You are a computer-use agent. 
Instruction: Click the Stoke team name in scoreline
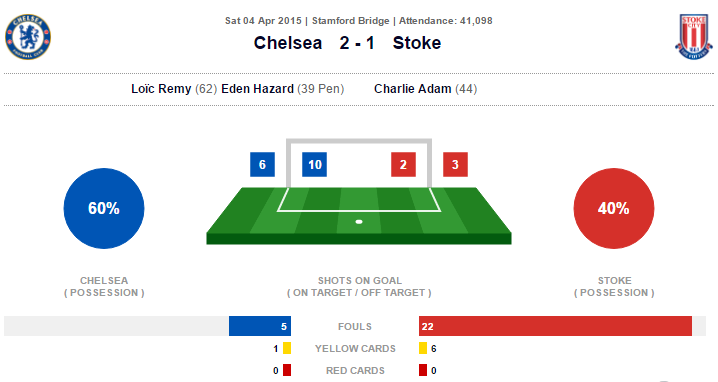[x=417, y=43]
